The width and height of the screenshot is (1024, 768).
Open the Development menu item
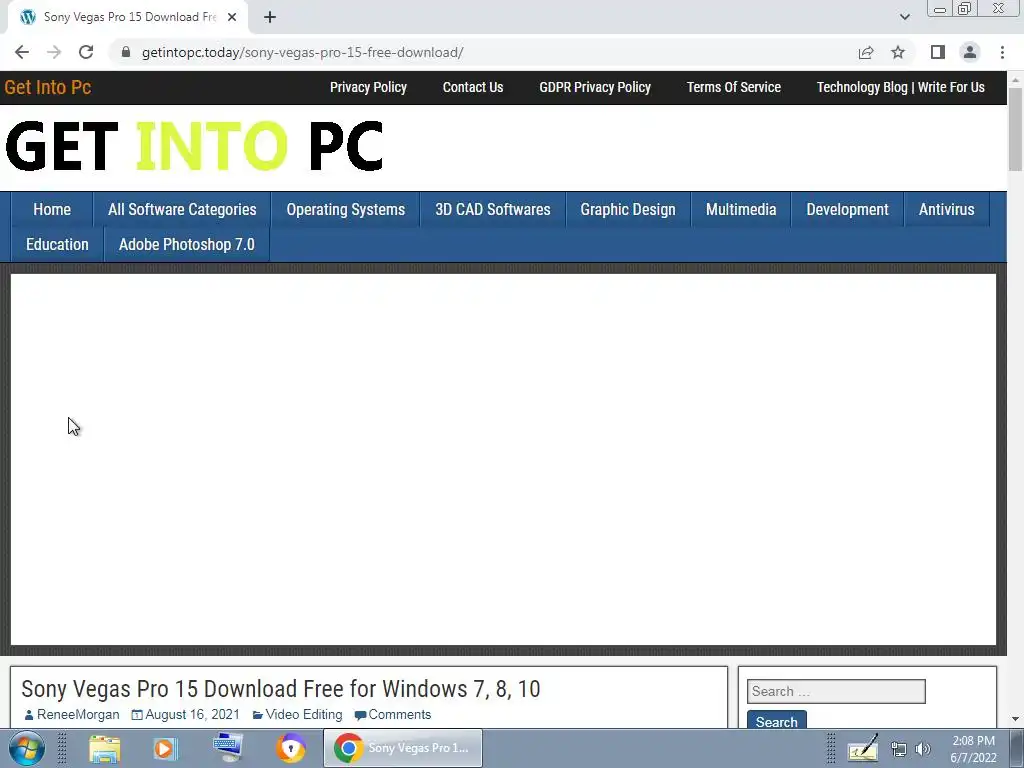pos(847,210)
